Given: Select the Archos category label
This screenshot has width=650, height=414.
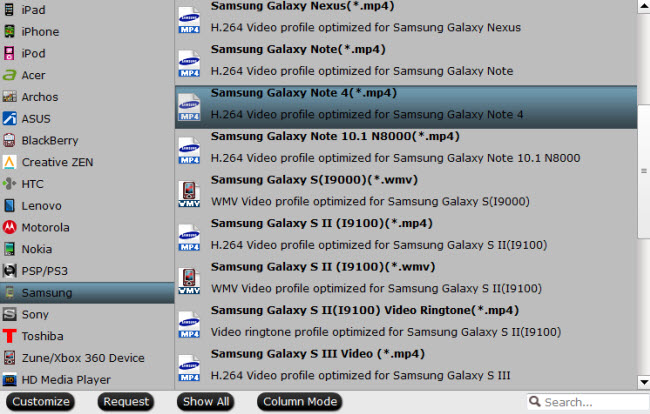Looking at the screenshot, I should [40, 97].
